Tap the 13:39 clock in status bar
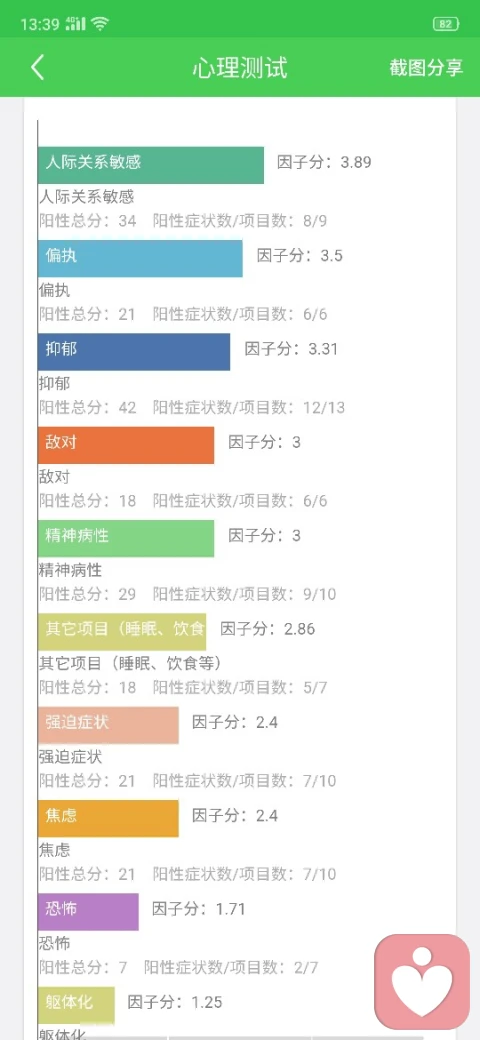This screenshot has width=480, height=1040. click(x=40, y=25)
